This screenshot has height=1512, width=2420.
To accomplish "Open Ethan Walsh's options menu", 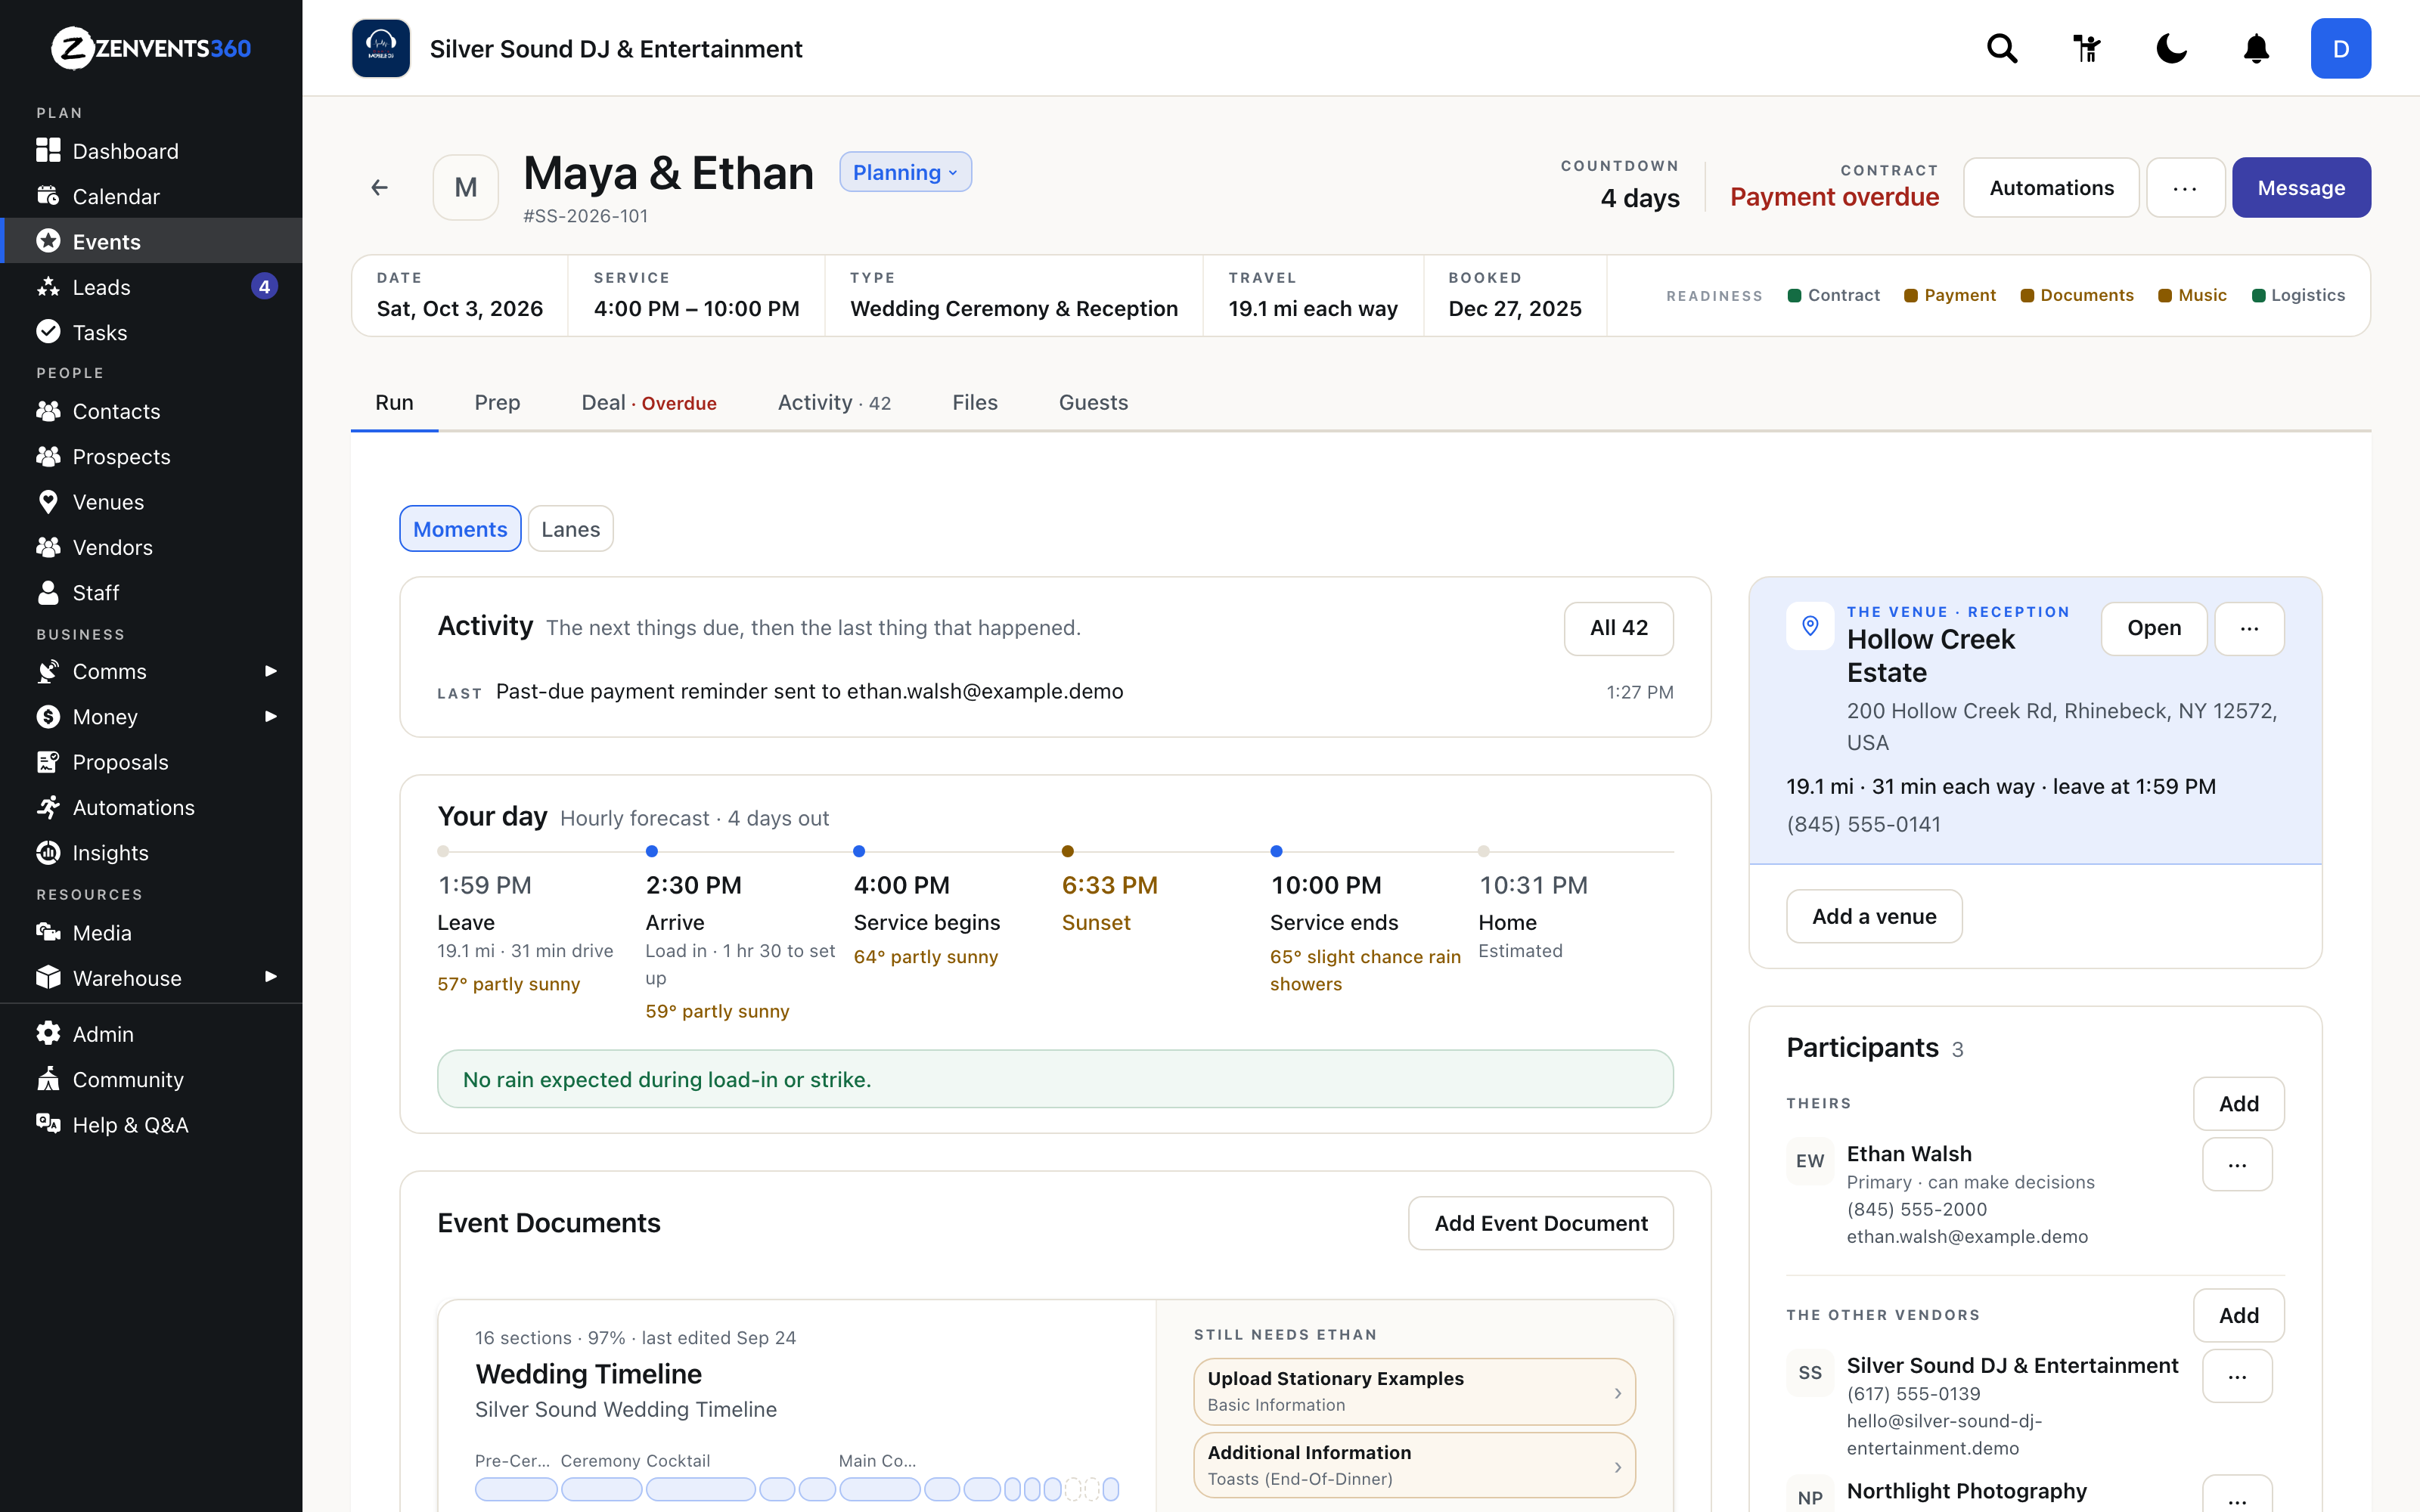I will point(2237,1164).
